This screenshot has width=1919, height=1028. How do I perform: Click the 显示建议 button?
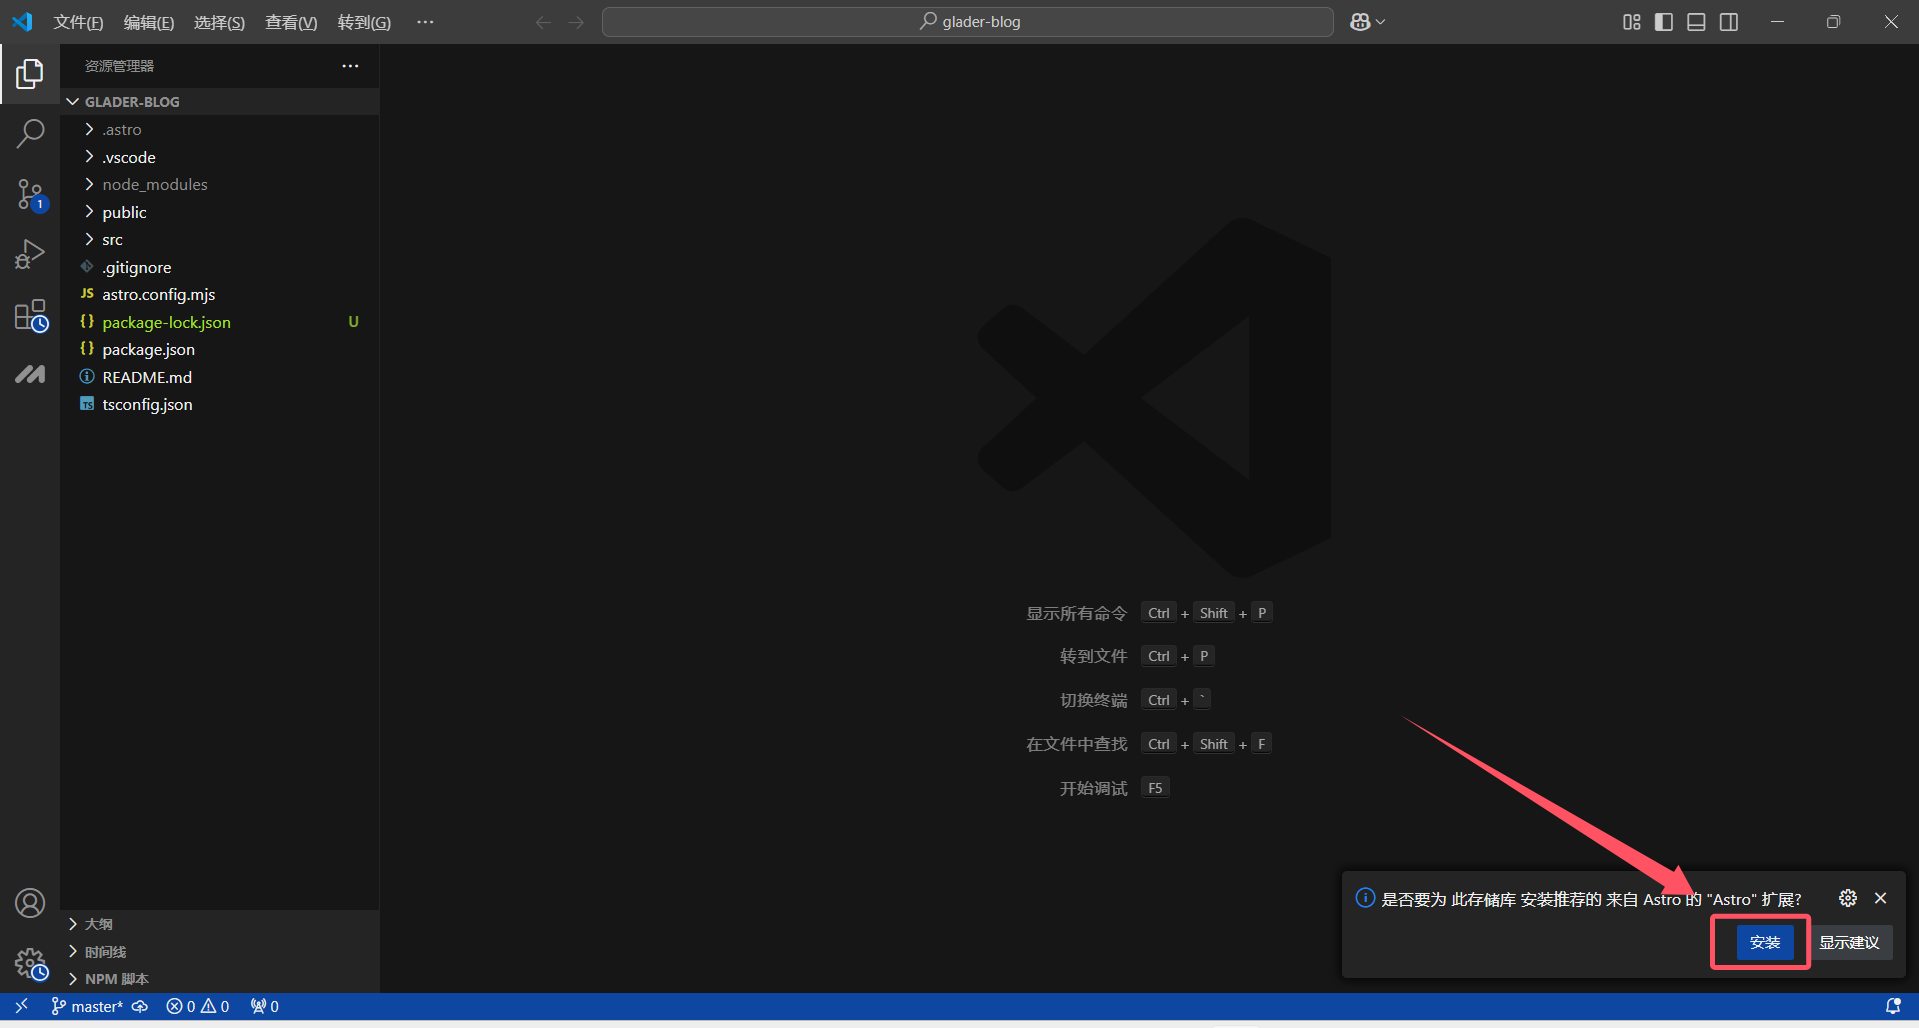(x=1849, y=942)
